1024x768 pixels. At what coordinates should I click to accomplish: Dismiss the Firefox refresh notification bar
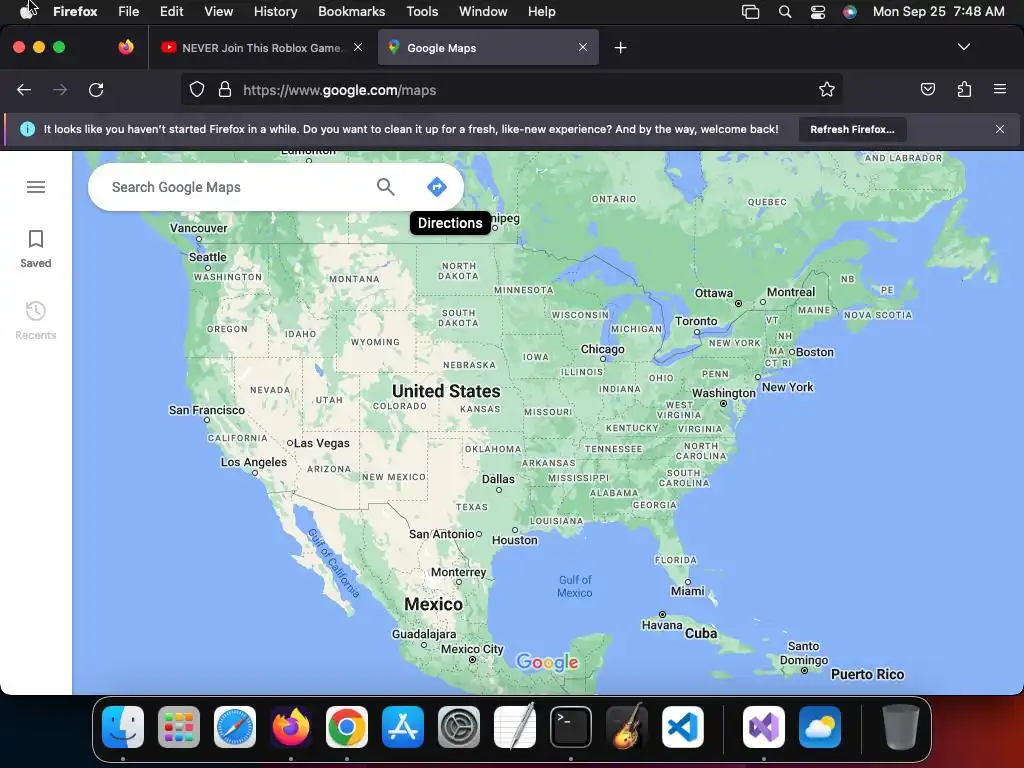[x=1000, y=129]
